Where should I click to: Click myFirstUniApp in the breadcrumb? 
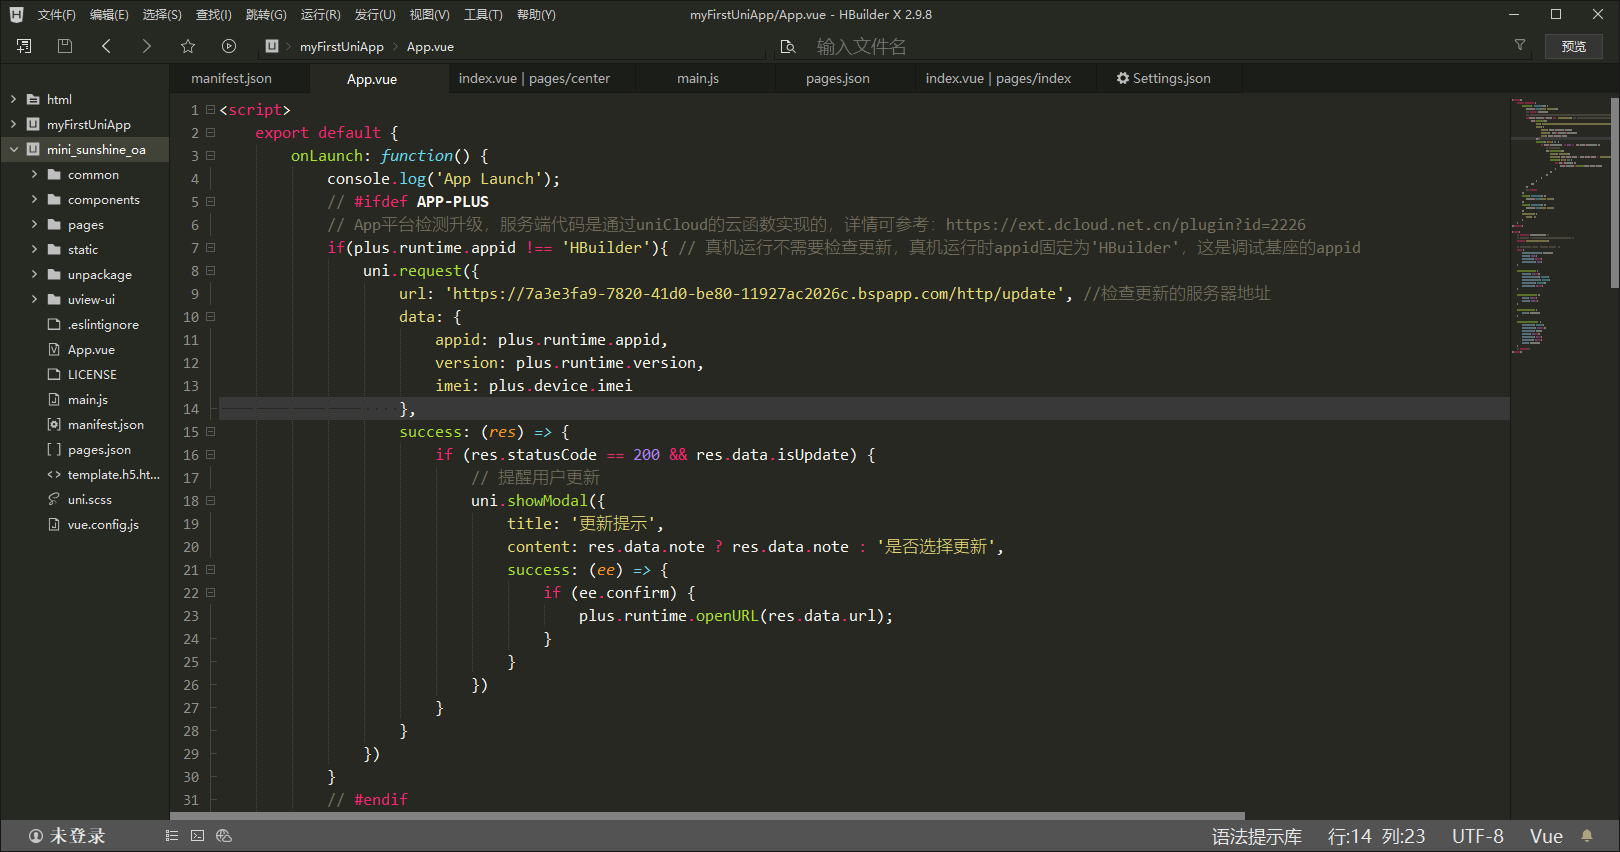[x=342, y=46]
